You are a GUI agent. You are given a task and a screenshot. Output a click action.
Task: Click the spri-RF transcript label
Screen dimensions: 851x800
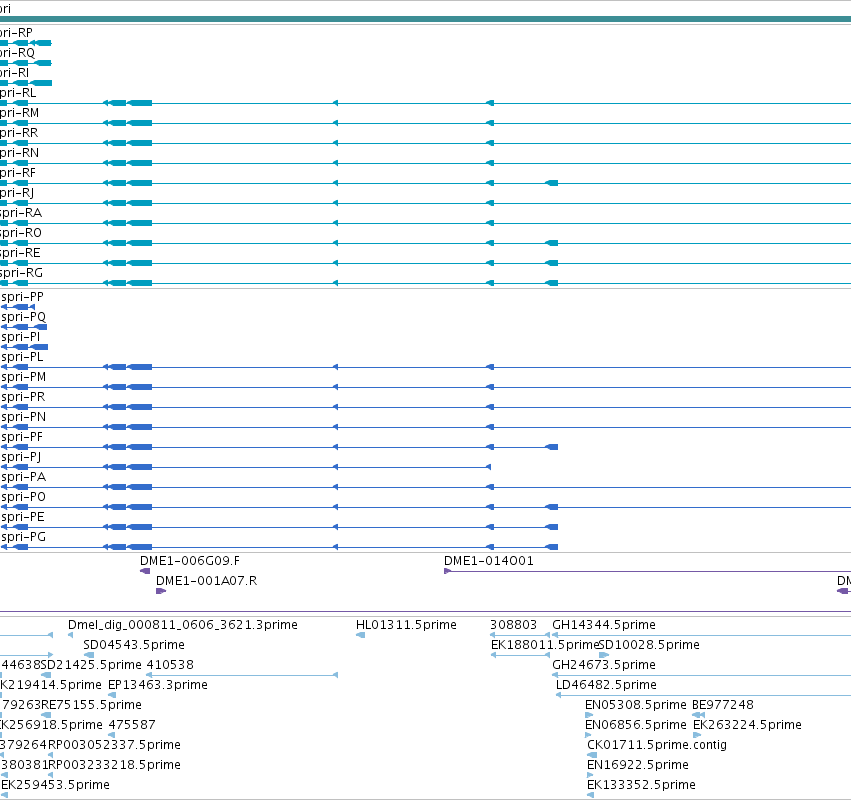click(18, 173)
